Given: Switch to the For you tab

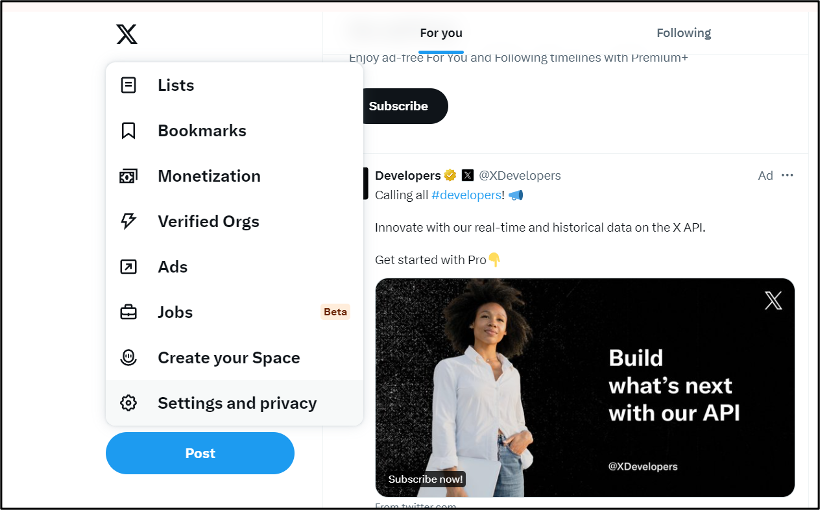Looking at the screenshot, I should coord(441,33).
